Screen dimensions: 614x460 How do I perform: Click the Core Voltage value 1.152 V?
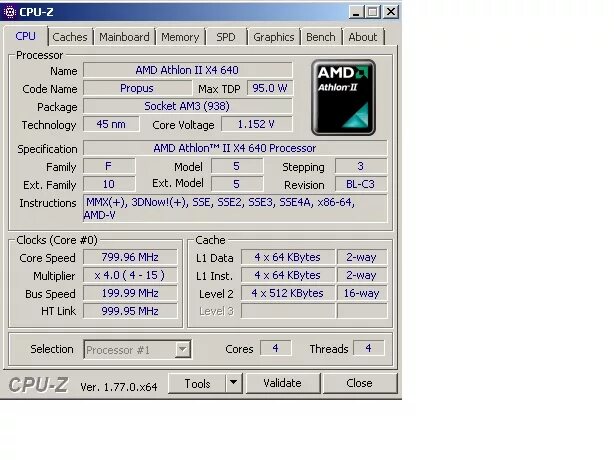pos(256,124)
